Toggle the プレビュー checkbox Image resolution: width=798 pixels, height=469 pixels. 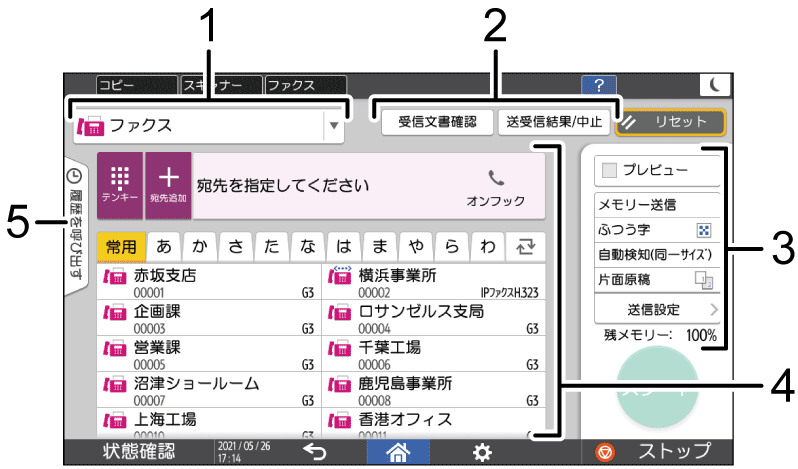[x=609, y=170]
